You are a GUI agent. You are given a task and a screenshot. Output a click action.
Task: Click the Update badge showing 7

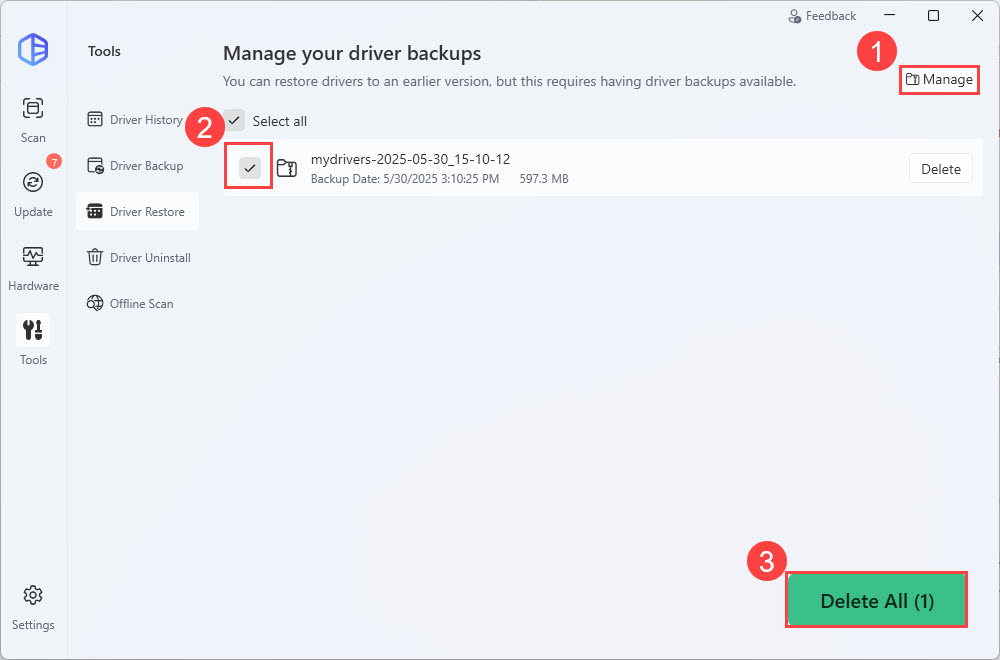54,161
